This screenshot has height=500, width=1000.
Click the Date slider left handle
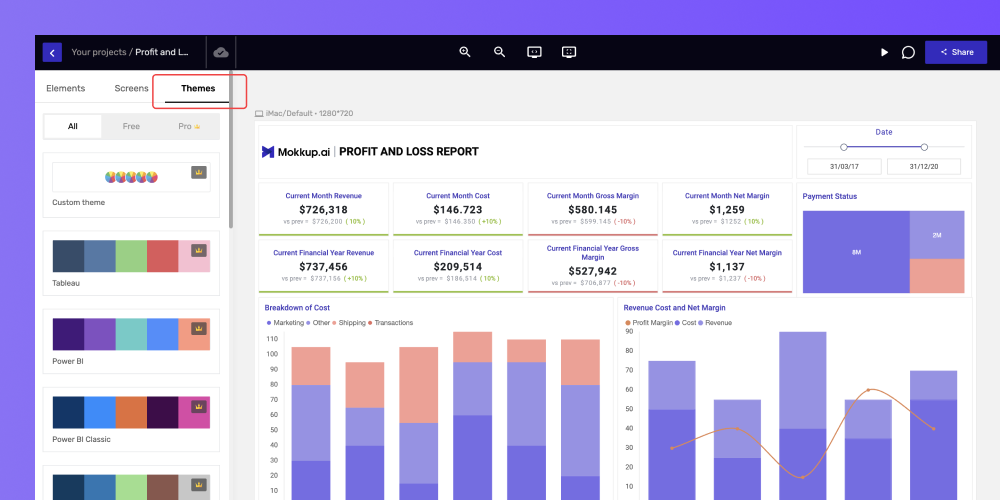(844, 147)
